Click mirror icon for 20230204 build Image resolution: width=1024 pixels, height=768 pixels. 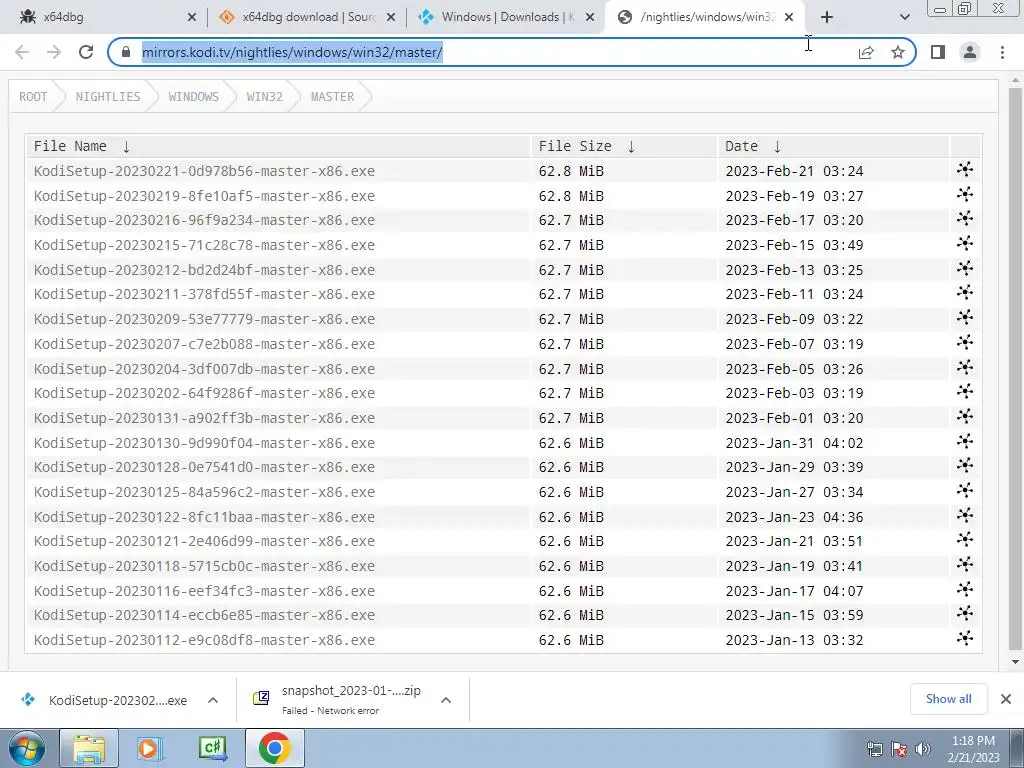[965, 367]
